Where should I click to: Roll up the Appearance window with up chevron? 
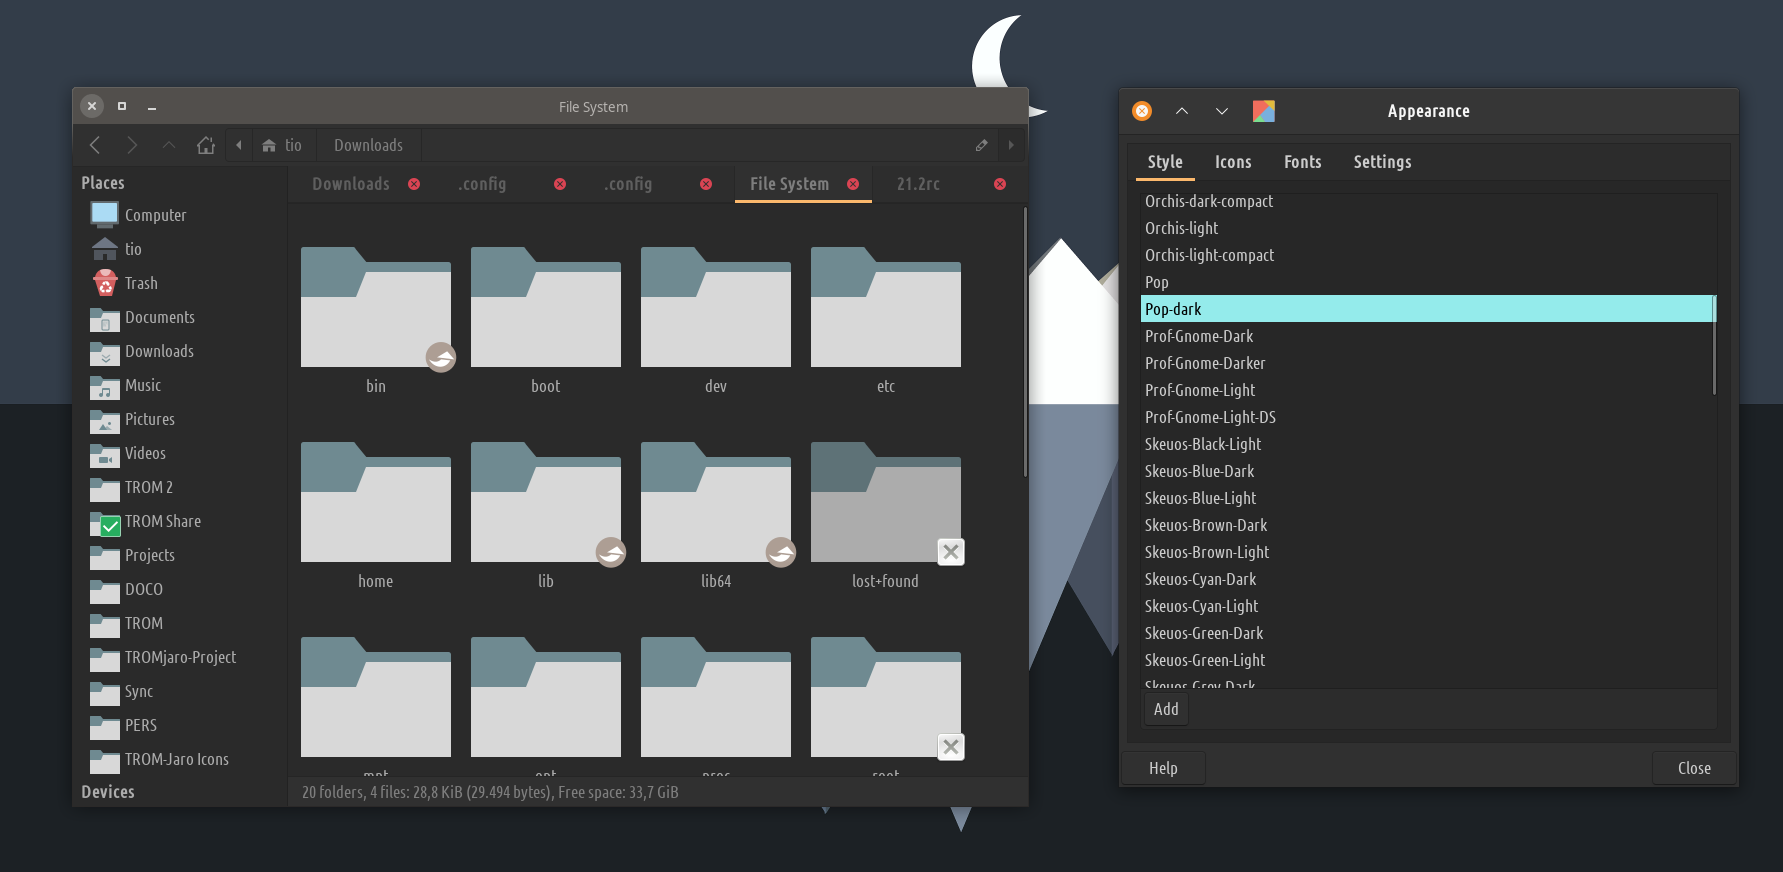point(1182,111)
